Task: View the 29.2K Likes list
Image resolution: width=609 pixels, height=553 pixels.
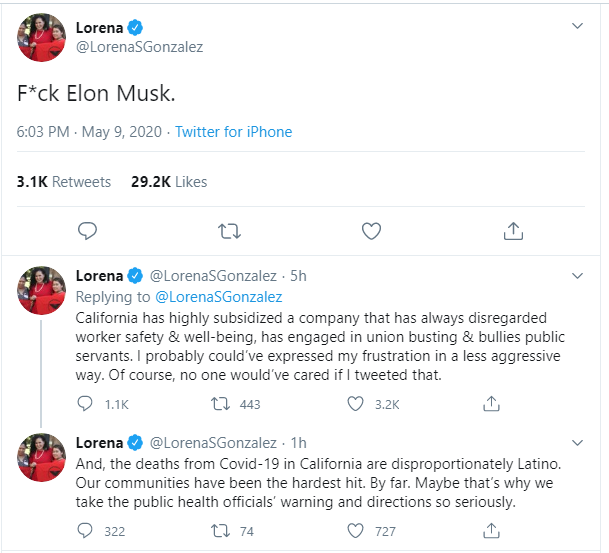Action: [x=169, y=182]
